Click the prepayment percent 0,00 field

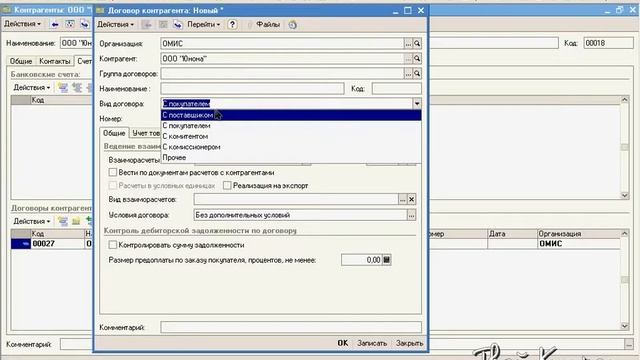coord(362,260)
